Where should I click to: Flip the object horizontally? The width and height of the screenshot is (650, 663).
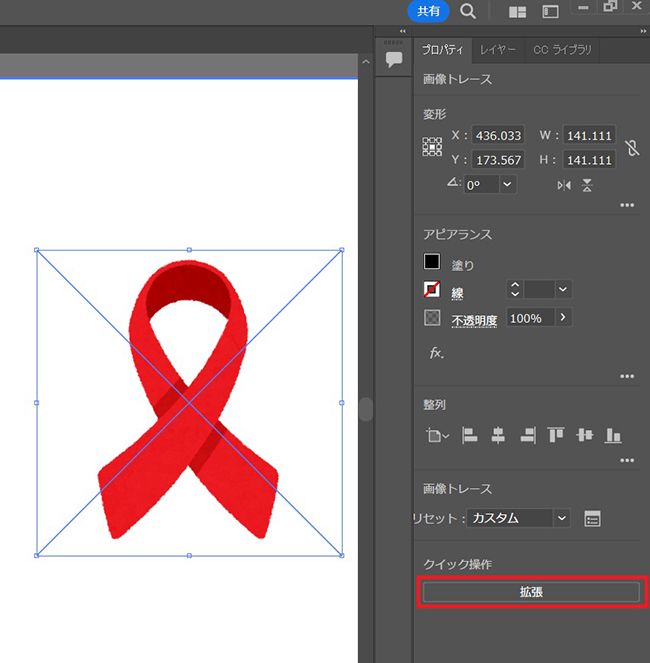point(564,185)
